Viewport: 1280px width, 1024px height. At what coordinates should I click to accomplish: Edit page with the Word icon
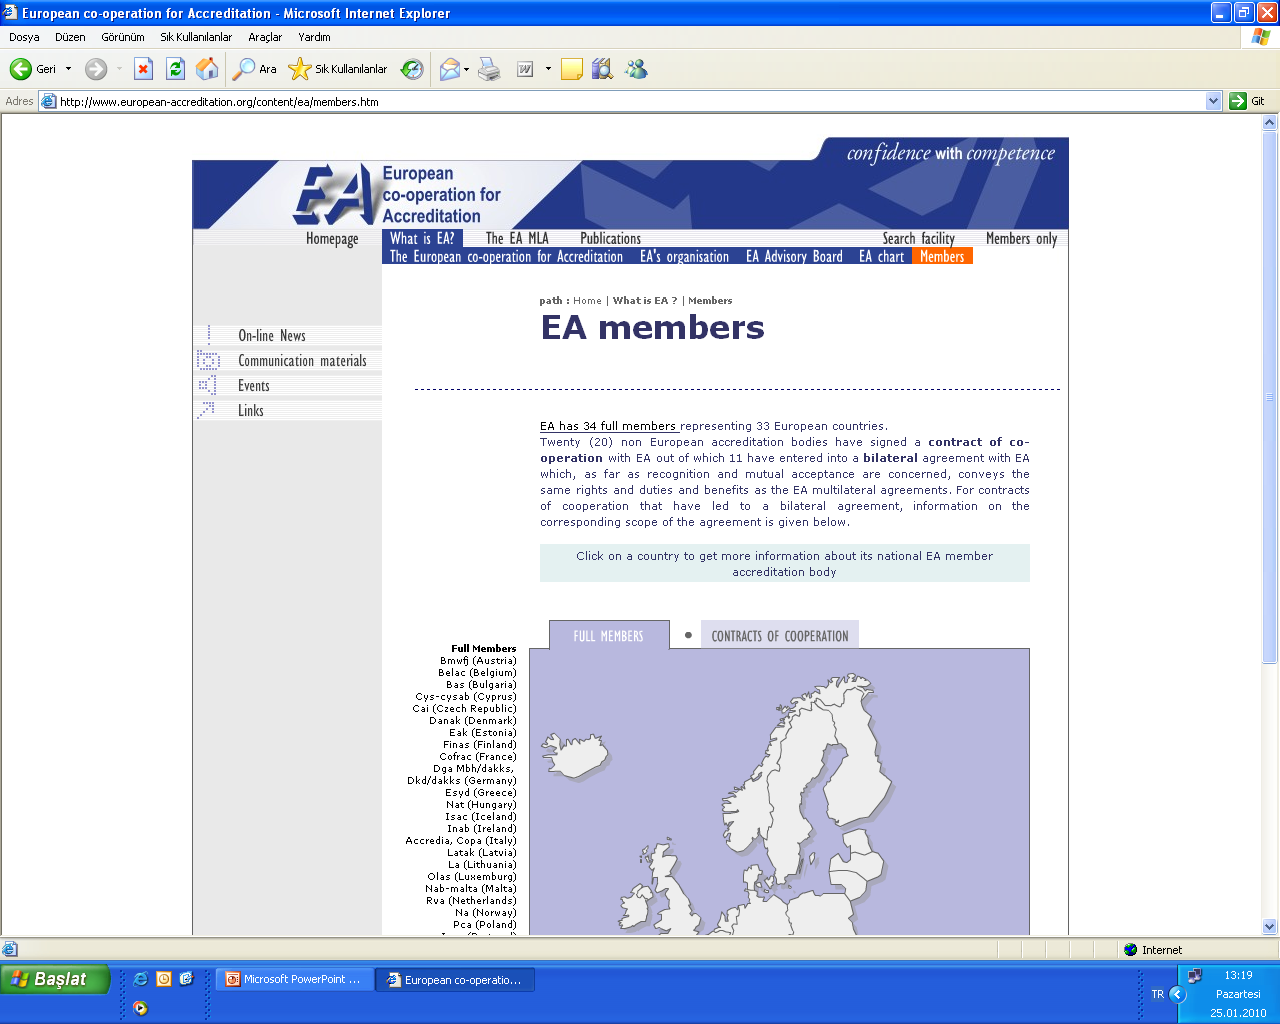[x=525, y=69]
